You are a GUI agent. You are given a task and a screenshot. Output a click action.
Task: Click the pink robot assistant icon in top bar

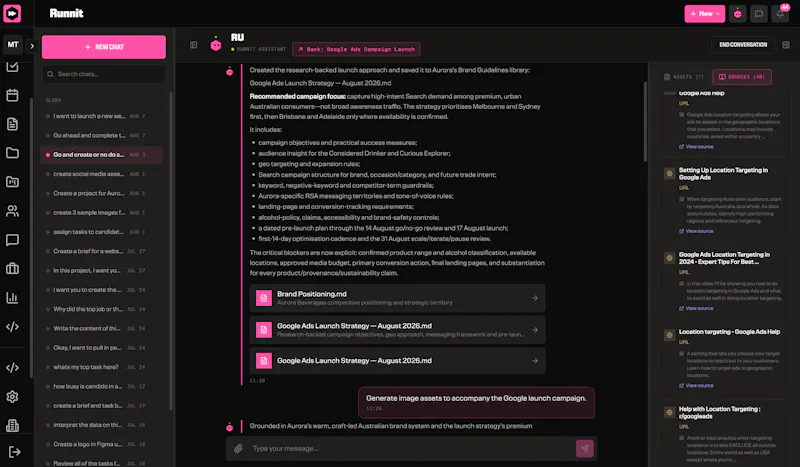point(737,14)
